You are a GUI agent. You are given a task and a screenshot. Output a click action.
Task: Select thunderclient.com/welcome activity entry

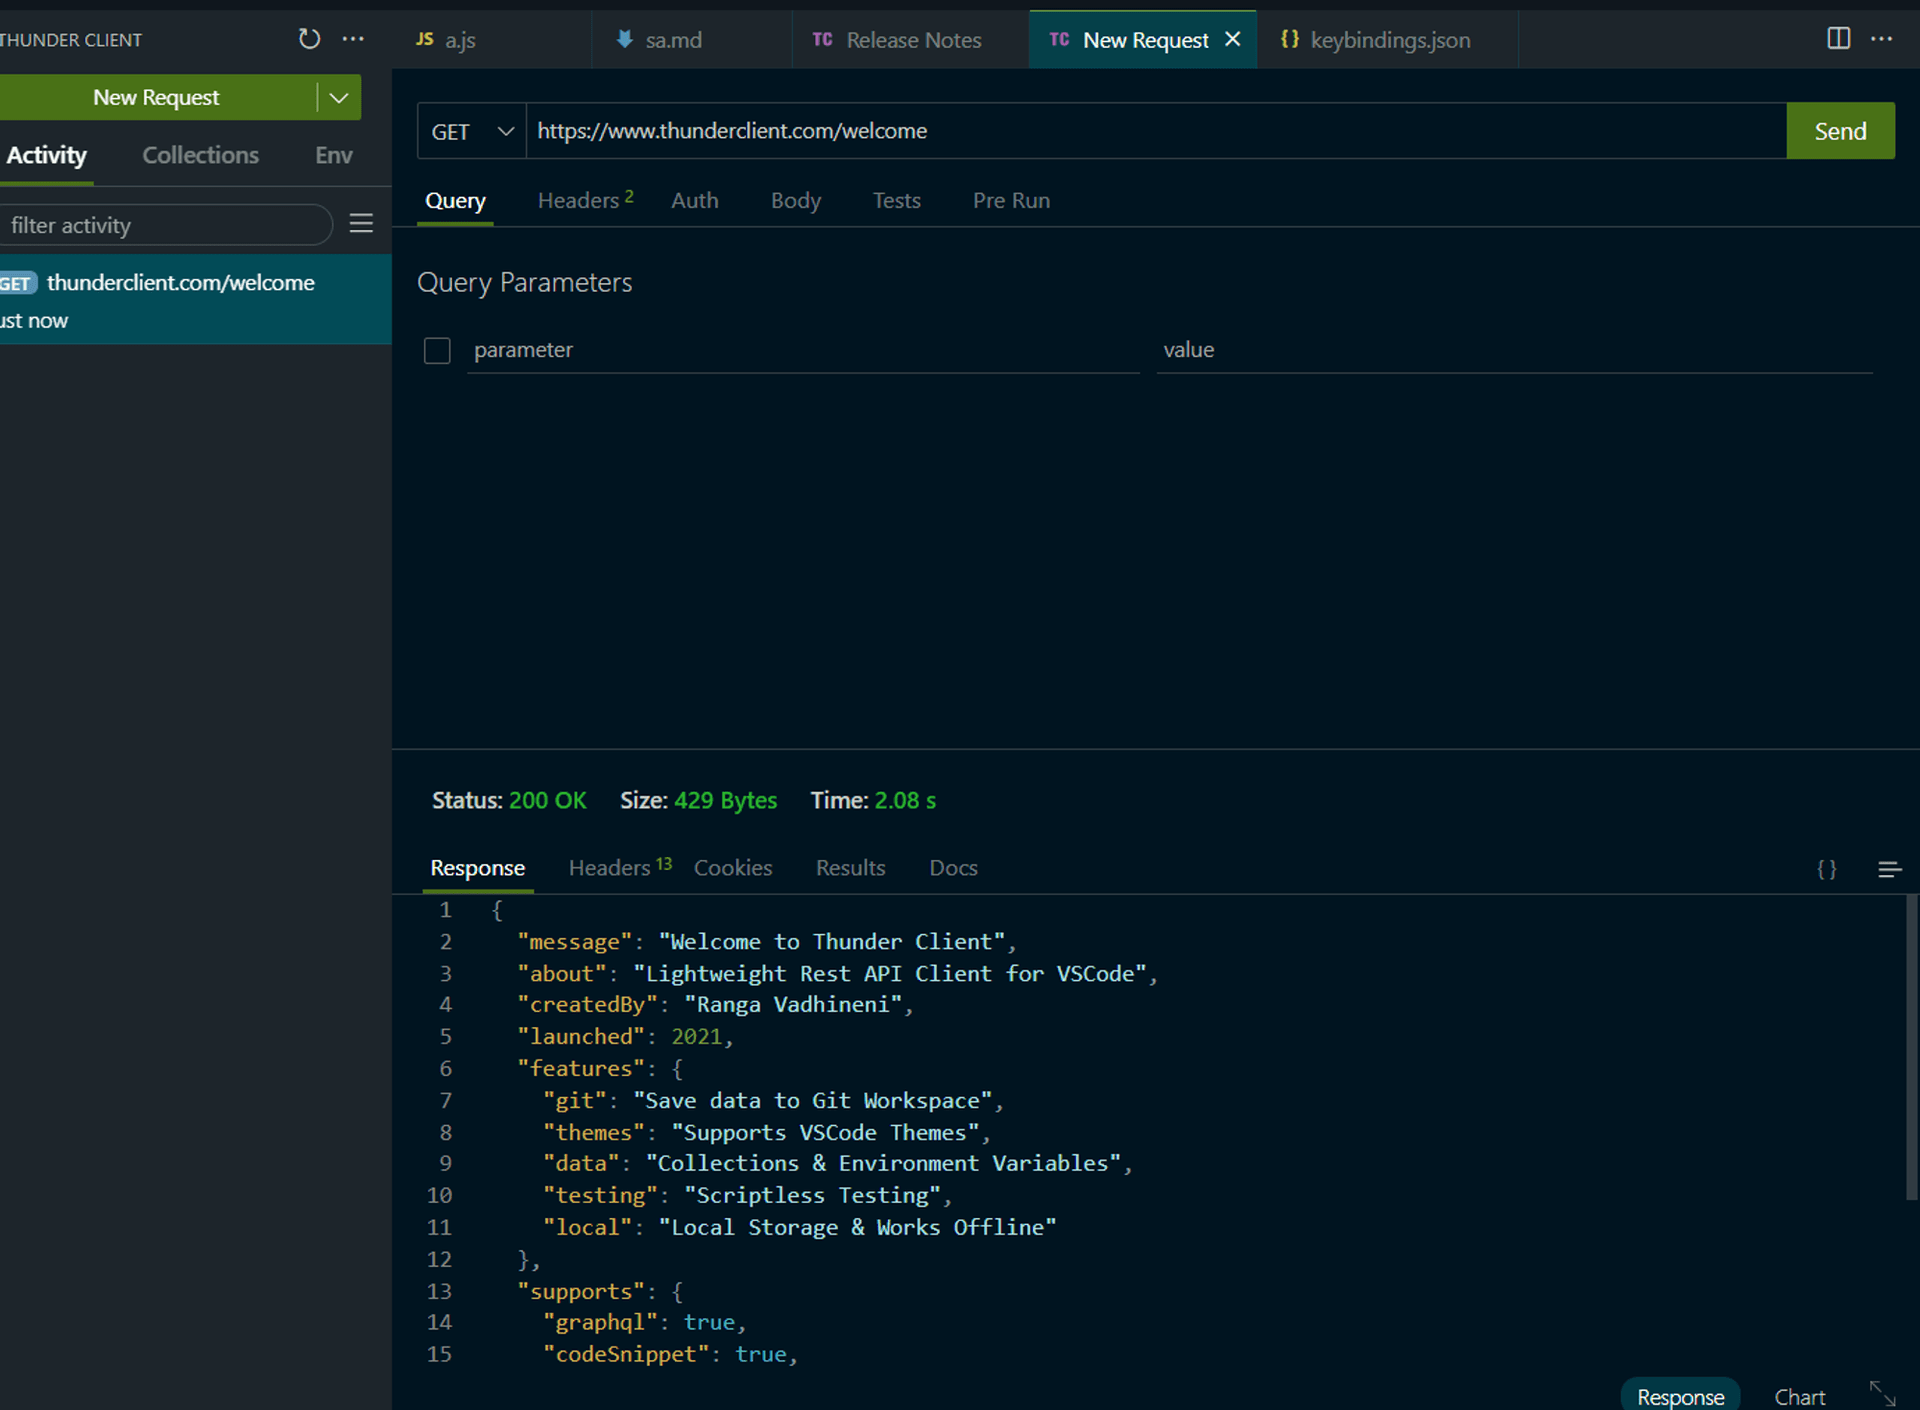coord(195,300)
